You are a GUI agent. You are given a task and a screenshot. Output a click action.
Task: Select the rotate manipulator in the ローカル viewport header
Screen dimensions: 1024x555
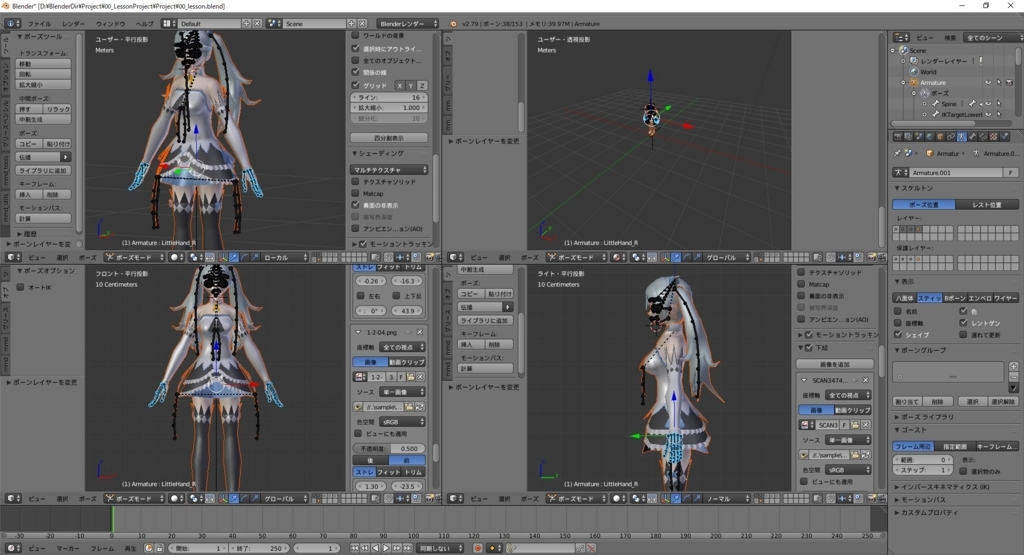244,257
